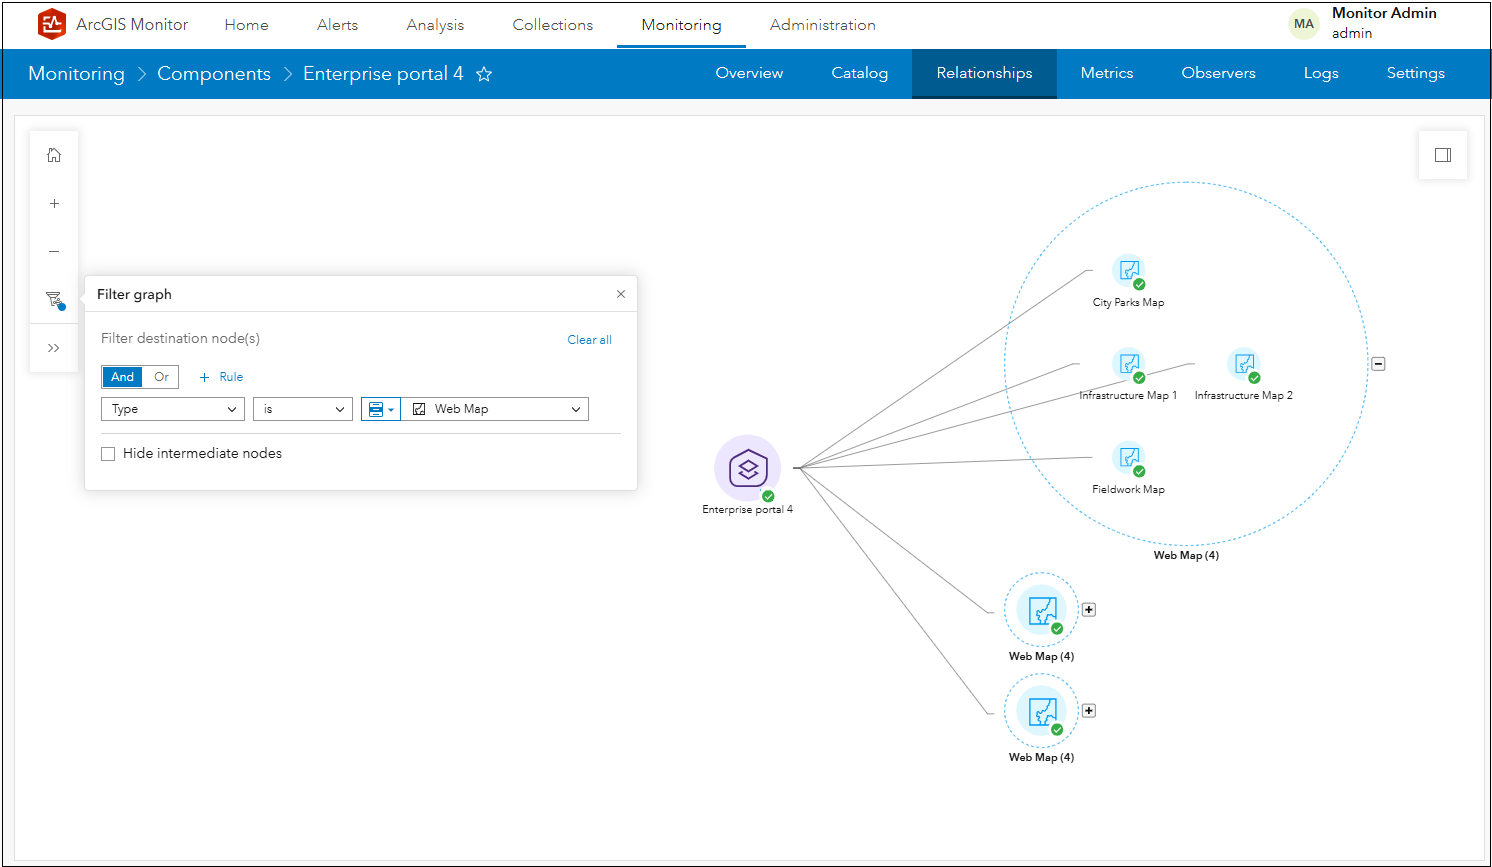This screenshot has width=1492, height=867.
Task: Select the City Parks Map node icon
Action: click(x=1129, y=271)
